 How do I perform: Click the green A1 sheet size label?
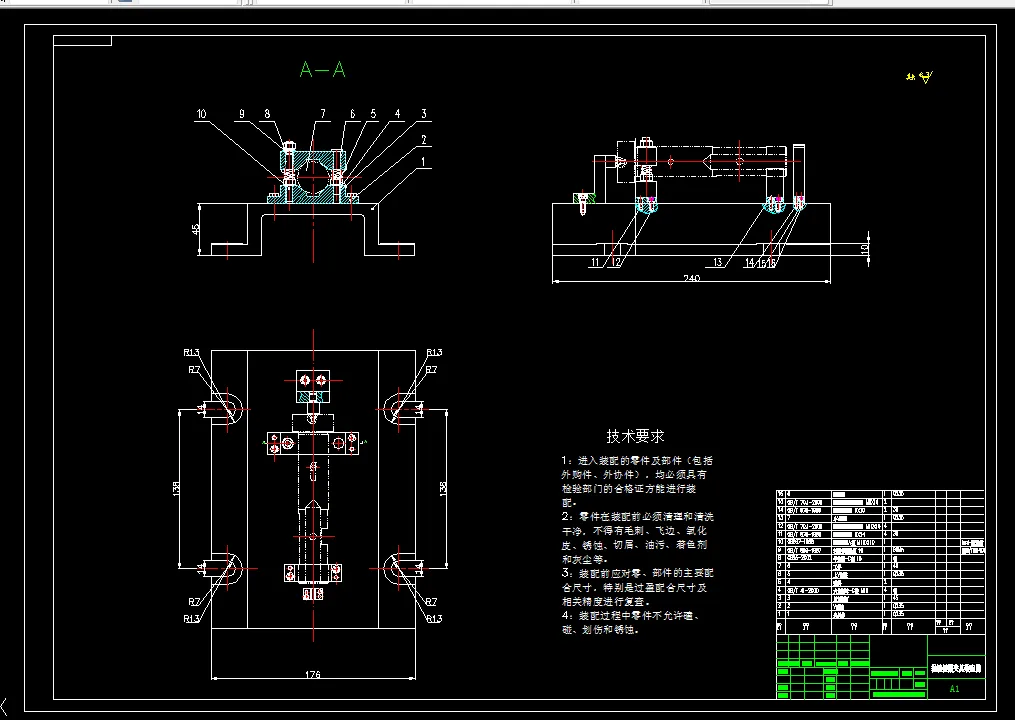click(955, 689)
